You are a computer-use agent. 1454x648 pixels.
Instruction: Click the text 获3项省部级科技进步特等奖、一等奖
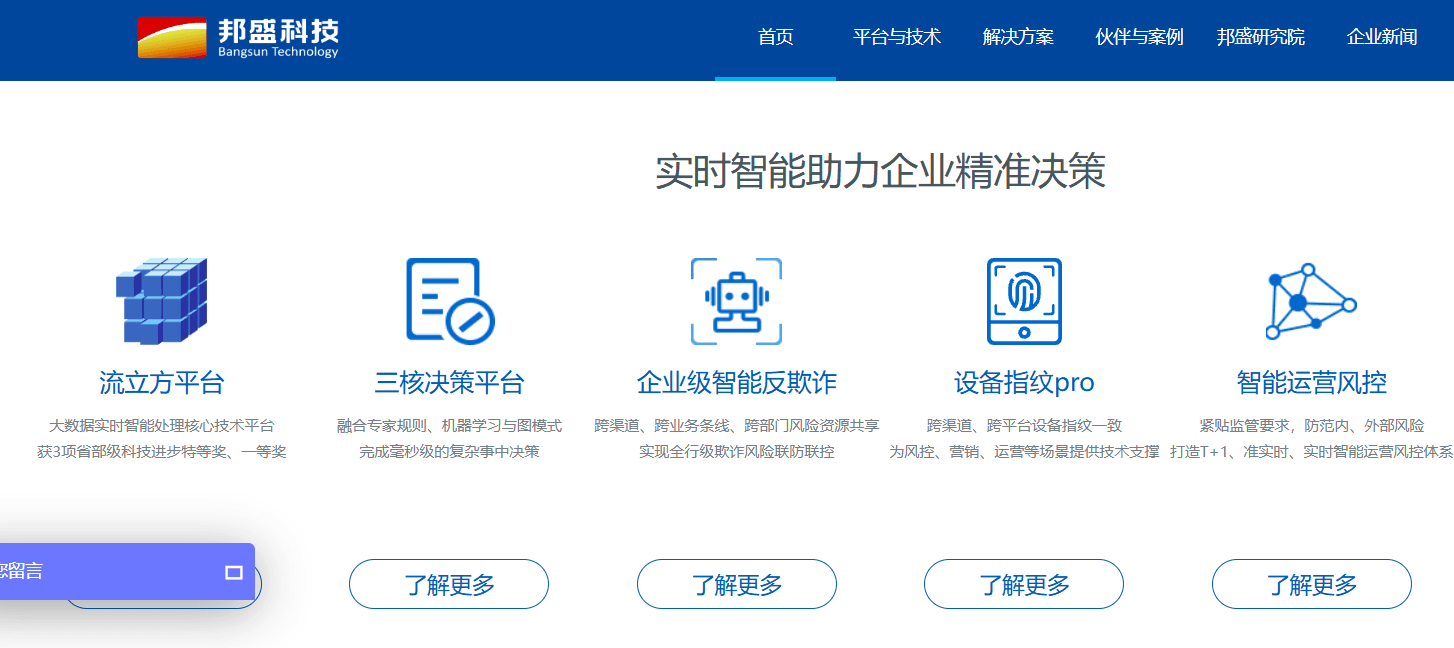162,452
